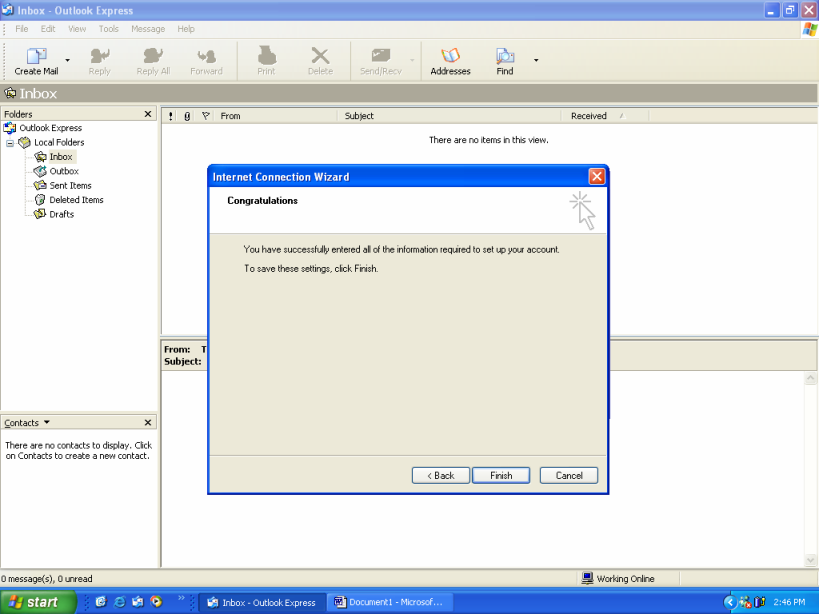The image size is (819, 614).
Task: Click the preview pane scroll down arrow
Action: (x=810, y=561)
